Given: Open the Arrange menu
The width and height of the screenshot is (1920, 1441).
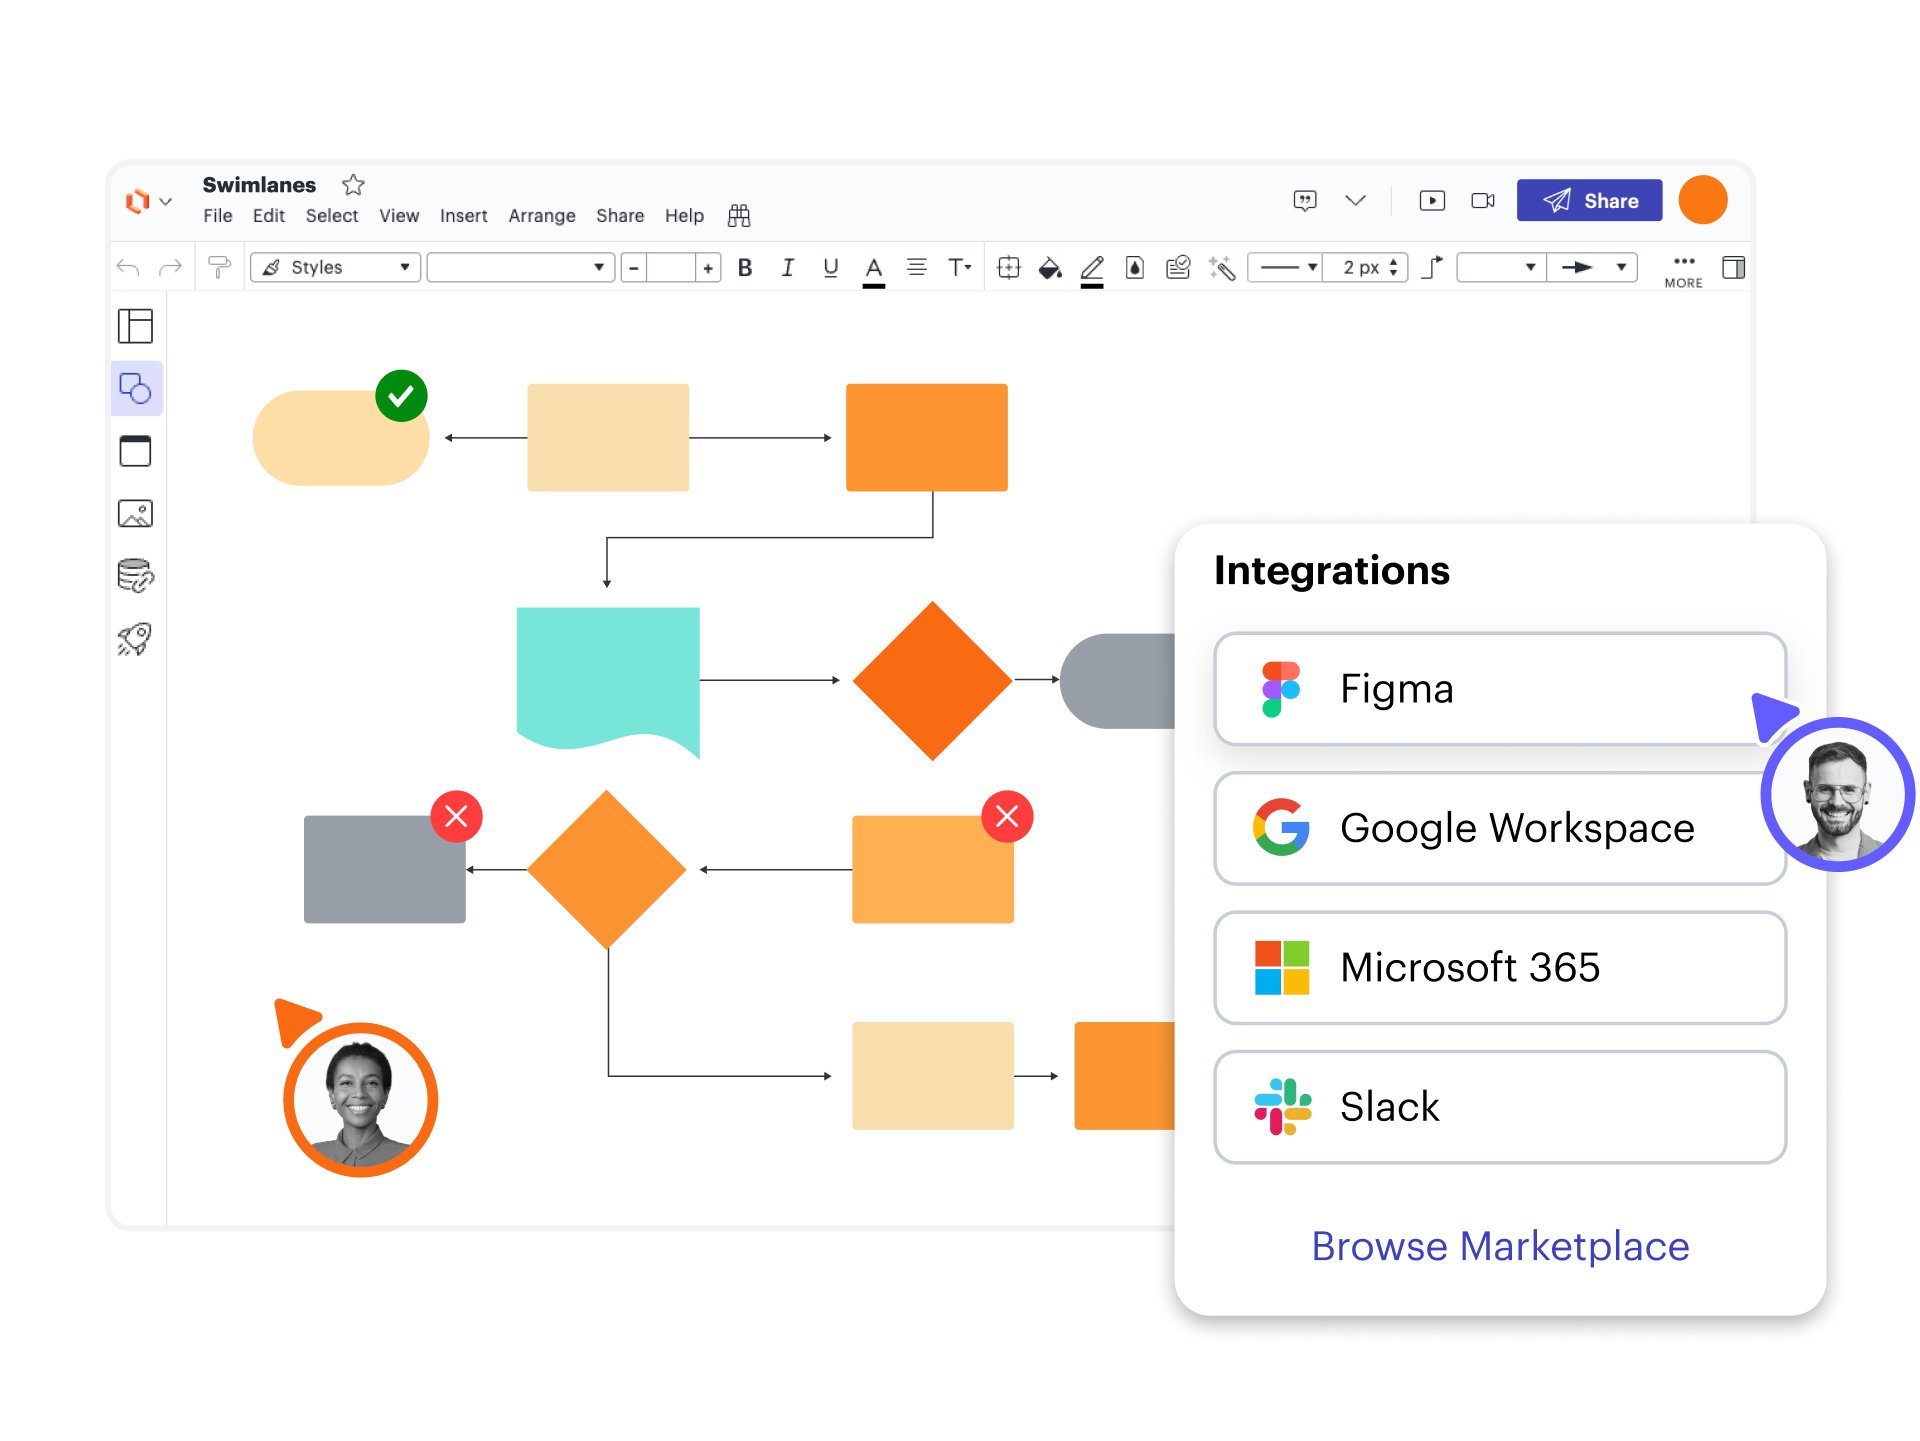Looking at the screenshot, I should pyautogui.click(x=541, y=216).
